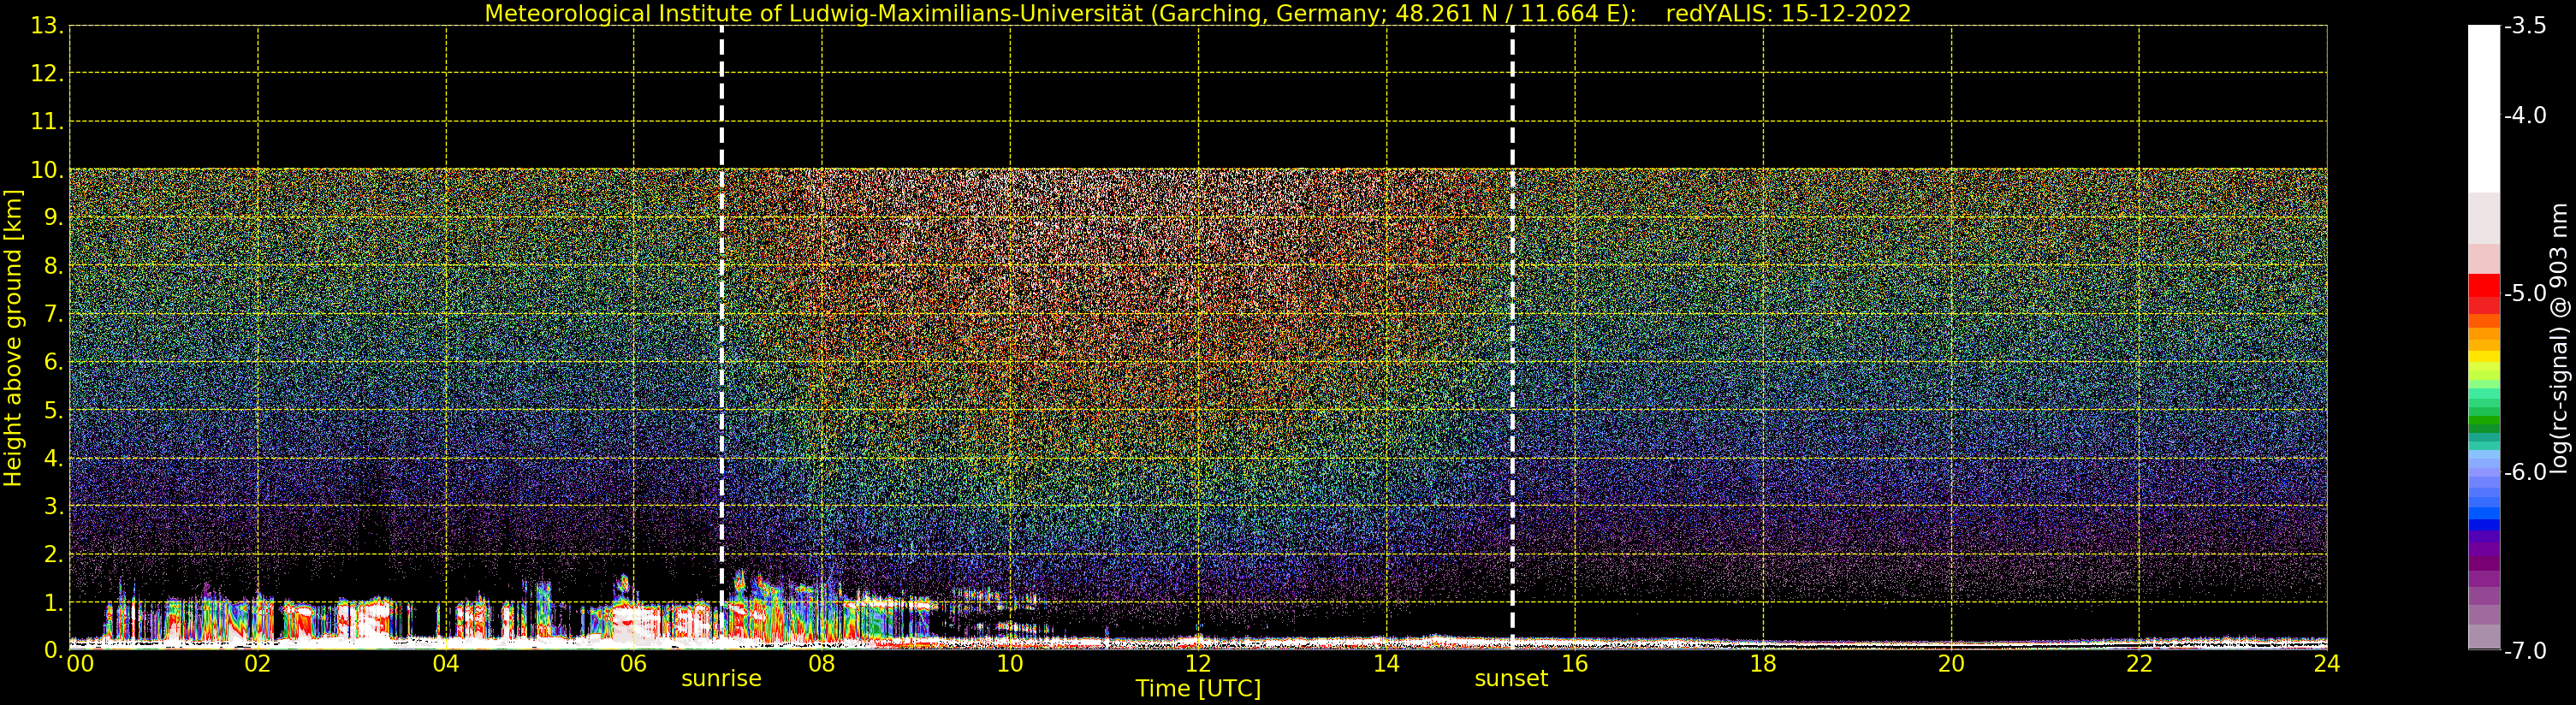Select the 'Time [UTC]' axis label
This screenshot has height=705, width=2576.
tap(1198, 689)
